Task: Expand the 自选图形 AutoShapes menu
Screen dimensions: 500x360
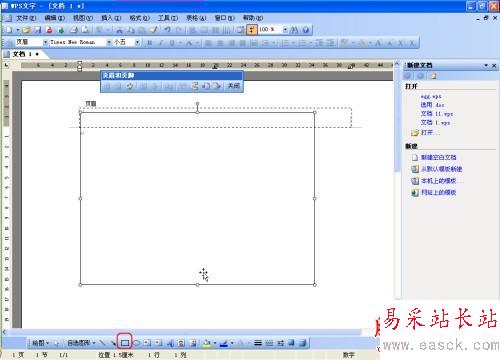Action: point(82,343)
